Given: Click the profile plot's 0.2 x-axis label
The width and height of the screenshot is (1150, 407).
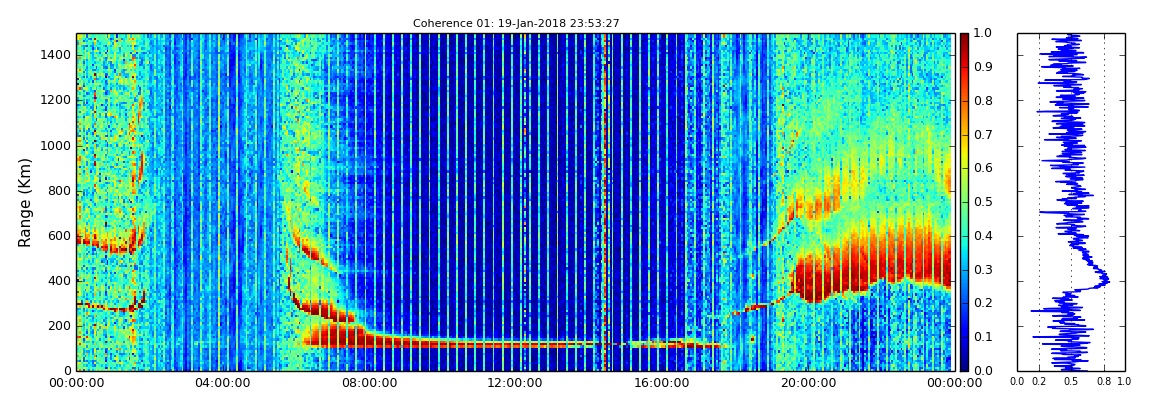Looking at the screenshot, I should (1039, 382).
